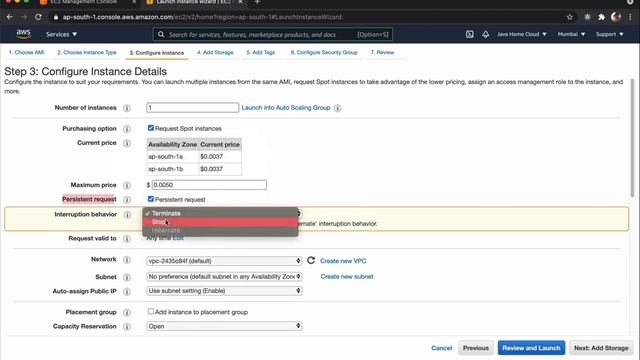Click Review and Launch
Screen dimensions: 640x360
(531, 348)
